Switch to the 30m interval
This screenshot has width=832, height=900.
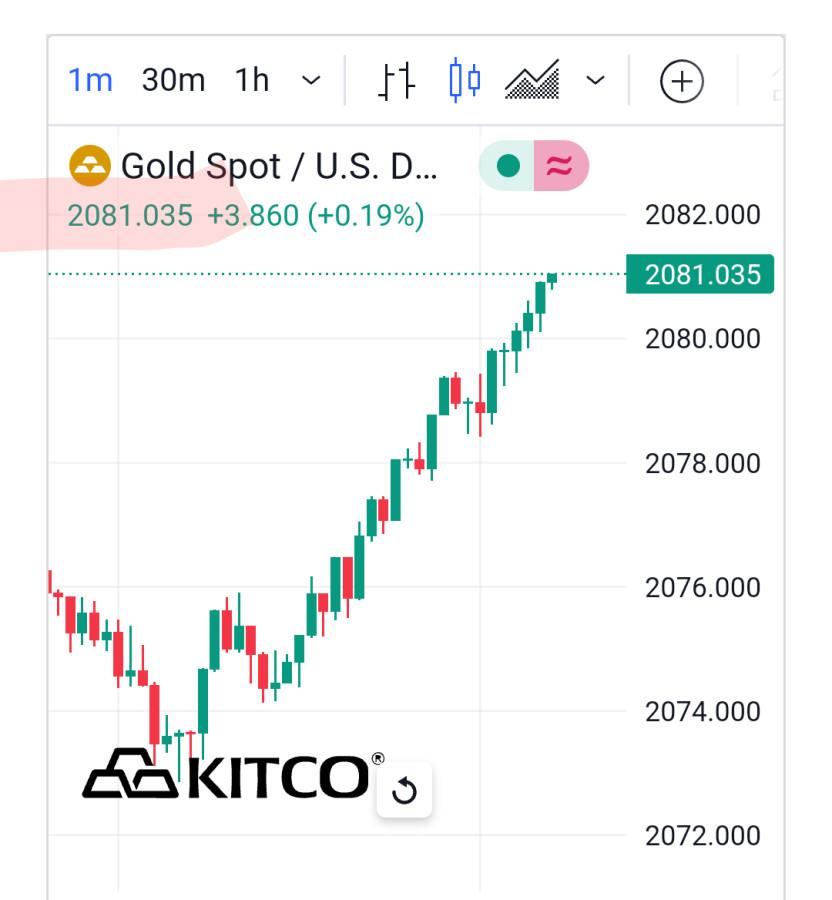coord(173,80)
